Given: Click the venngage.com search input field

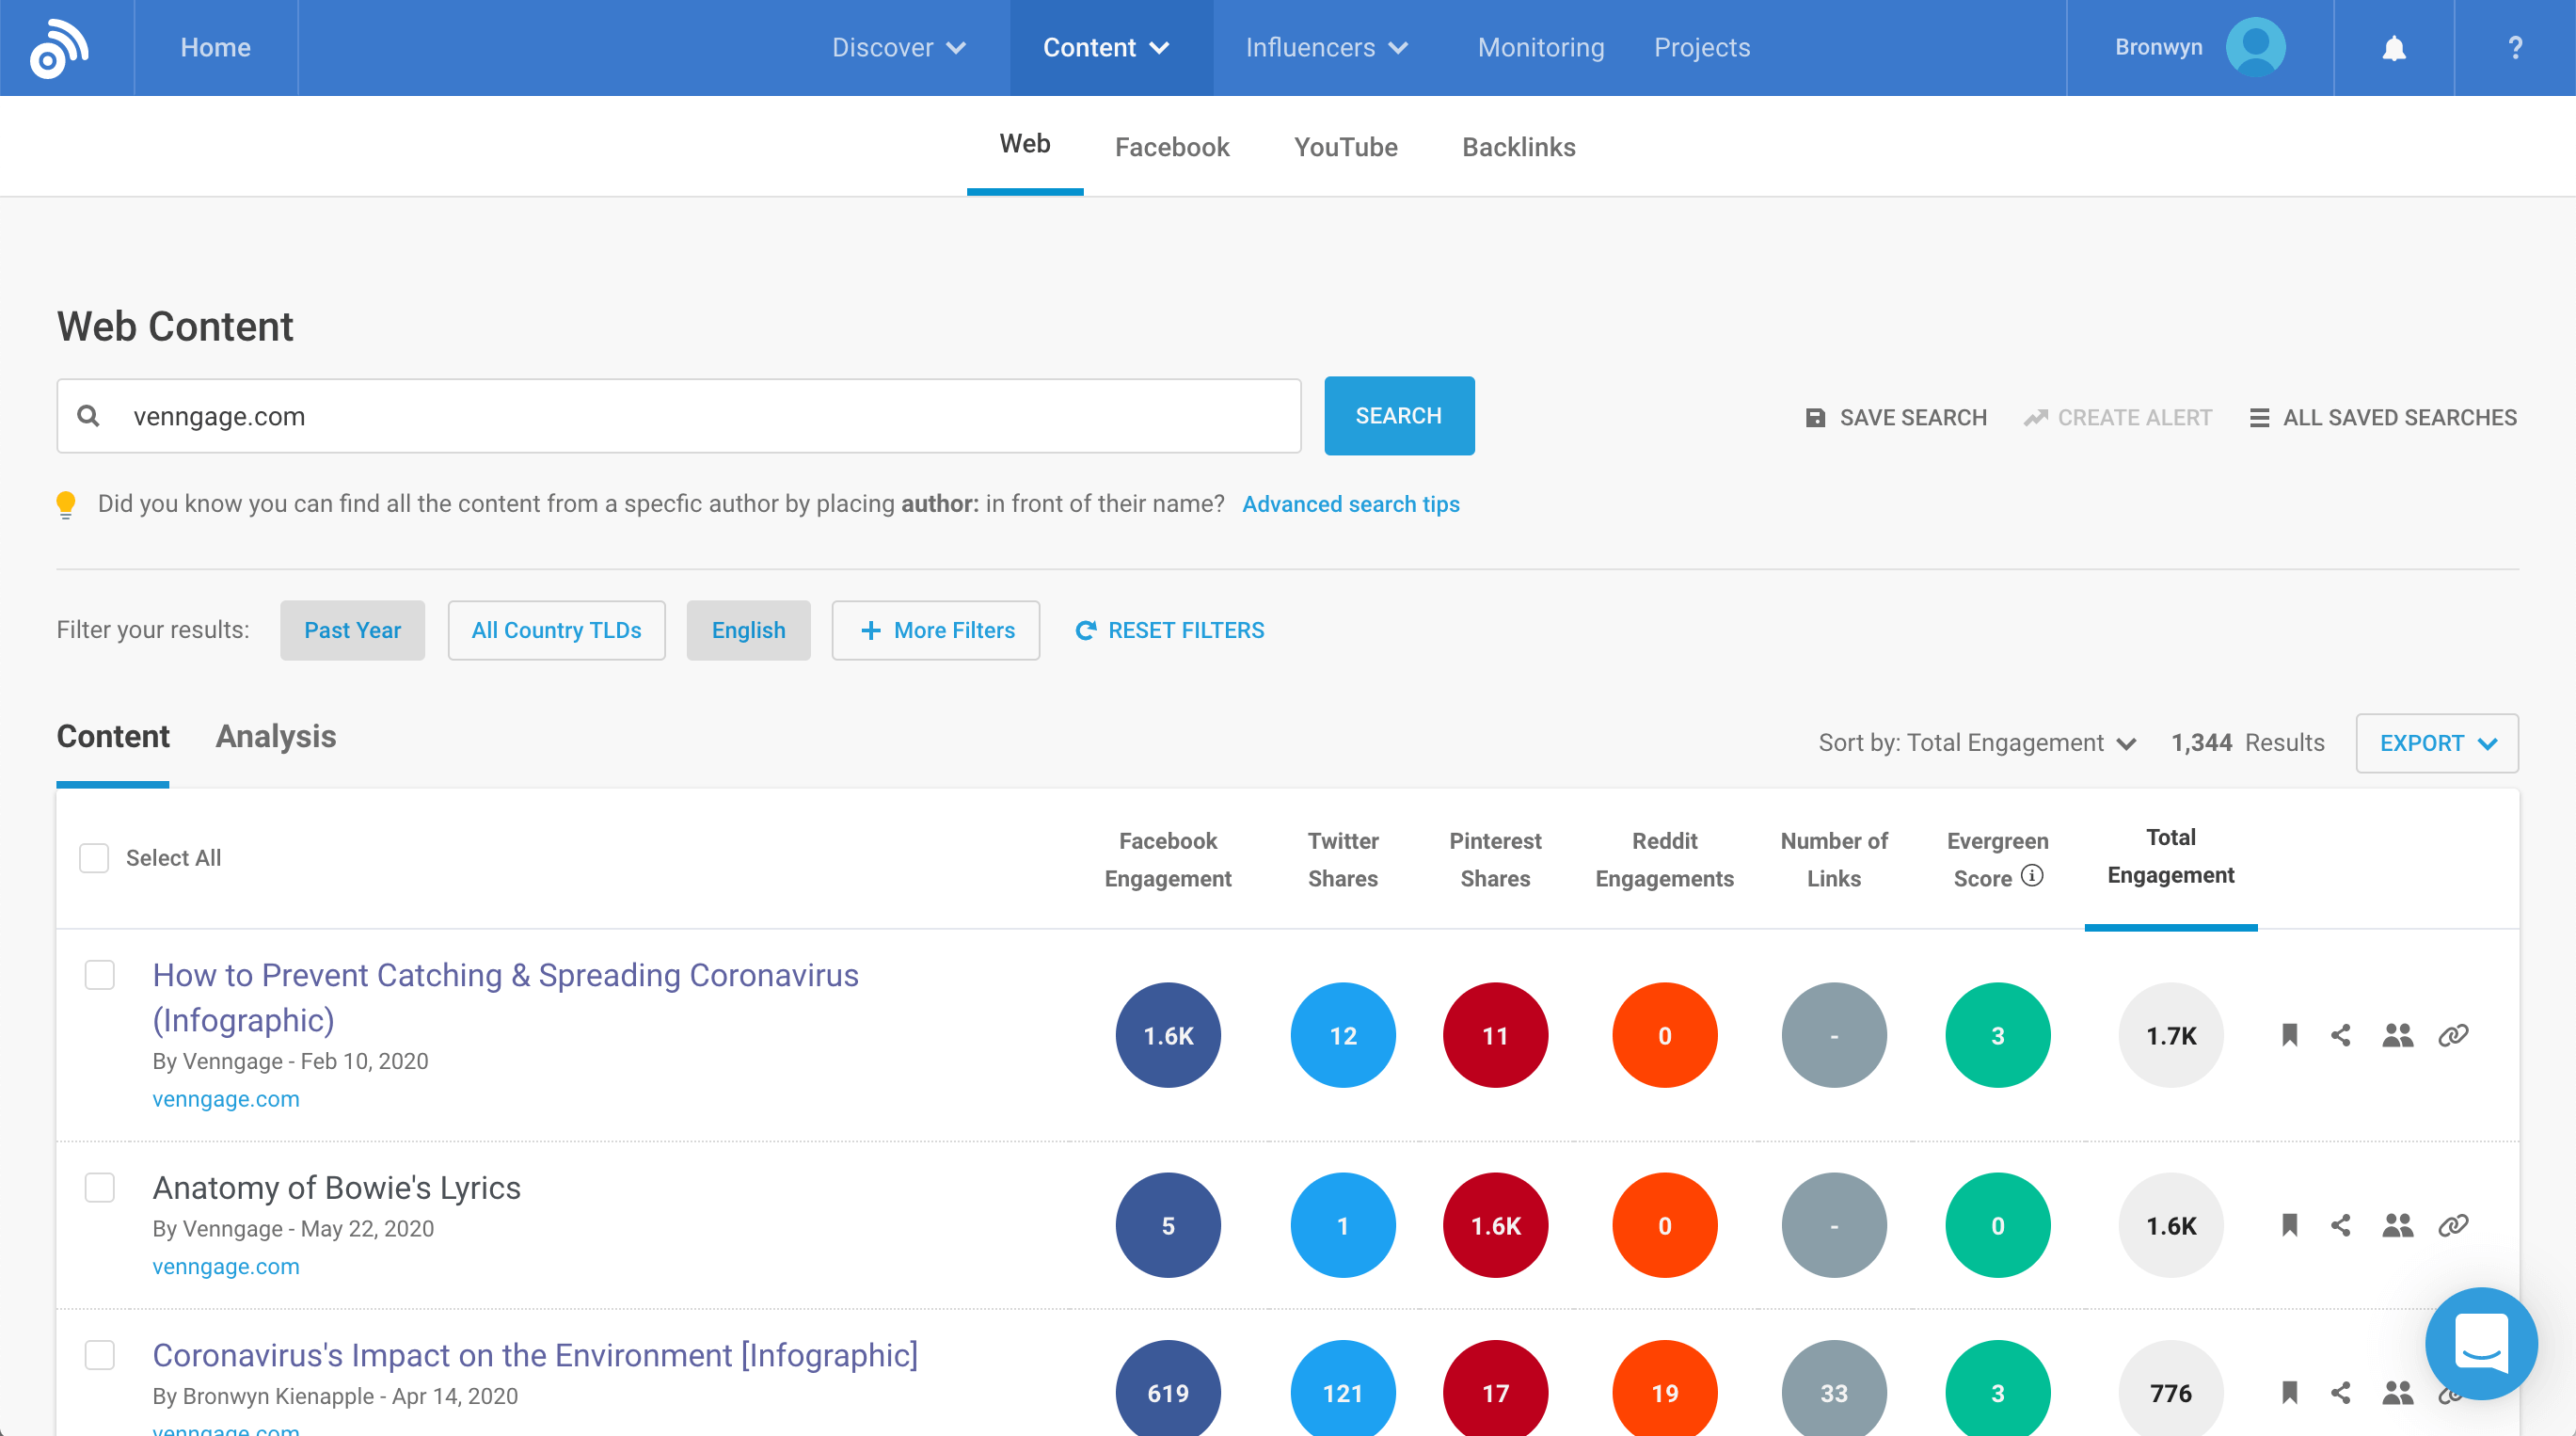Looking at the screenshot, I should click(679, 416).
